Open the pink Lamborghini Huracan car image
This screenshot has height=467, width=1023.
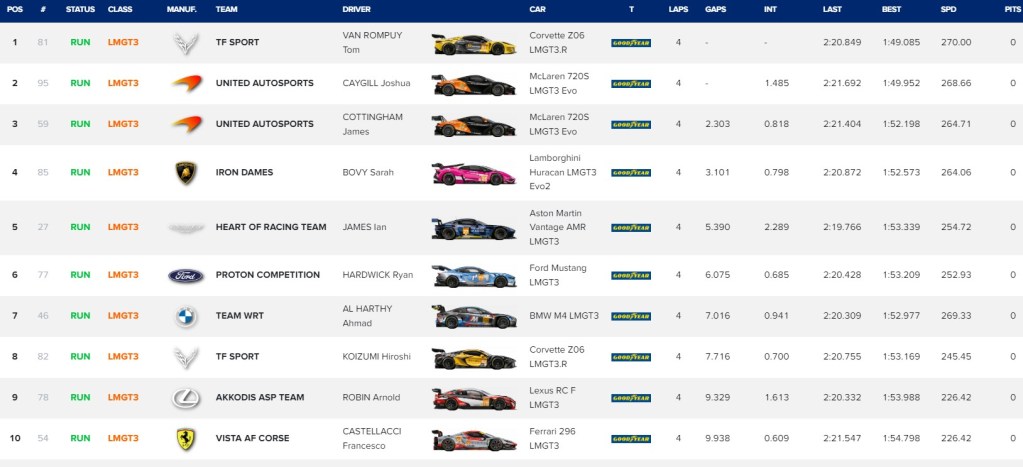tap(474, 173)
